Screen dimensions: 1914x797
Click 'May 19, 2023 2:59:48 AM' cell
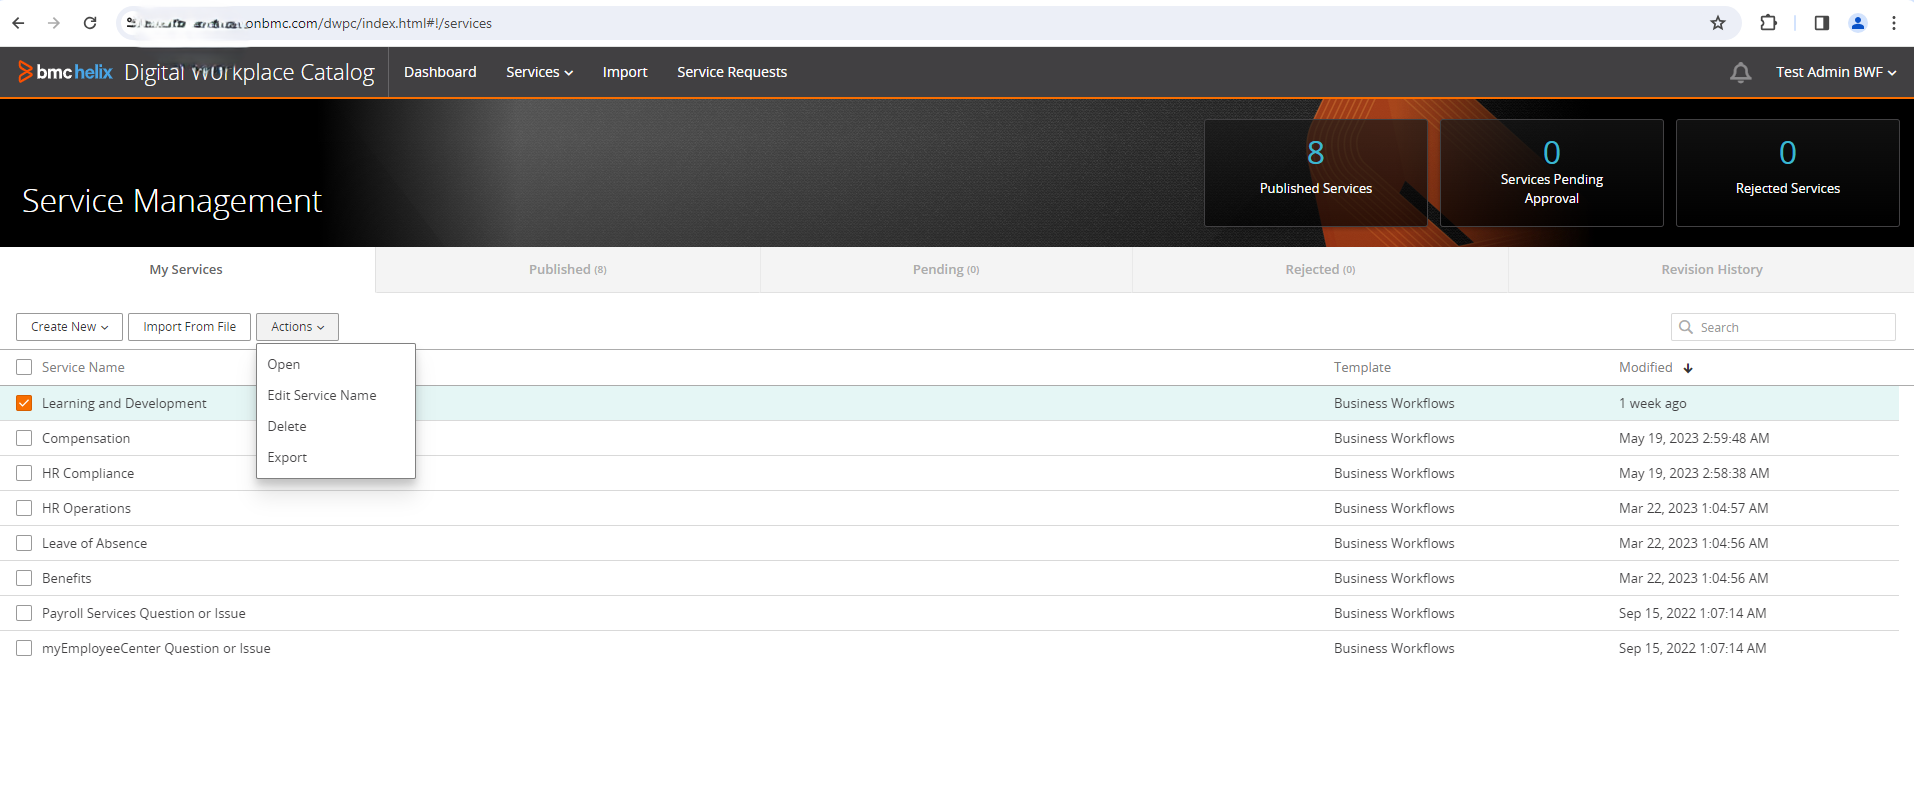[1694, 438]
